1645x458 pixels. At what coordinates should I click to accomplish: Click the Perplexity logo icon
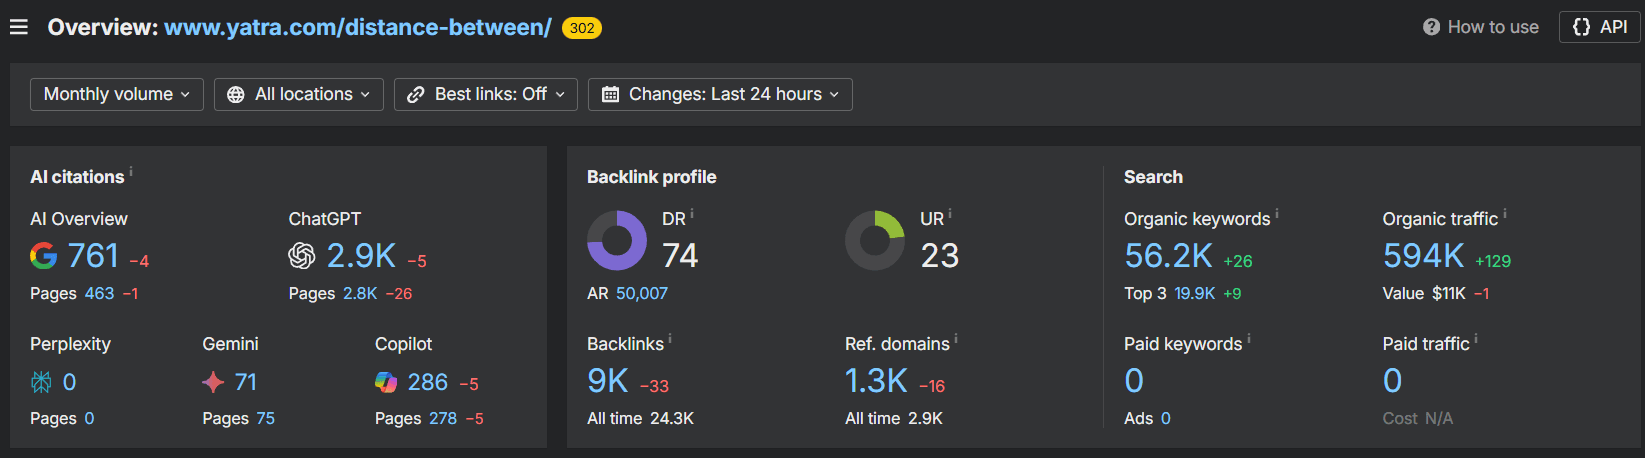point(41,382)
